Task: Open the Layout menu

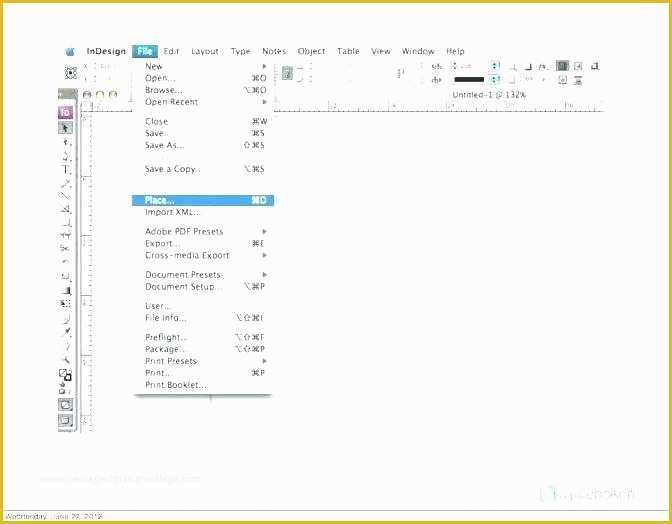Action: point(205,51)
